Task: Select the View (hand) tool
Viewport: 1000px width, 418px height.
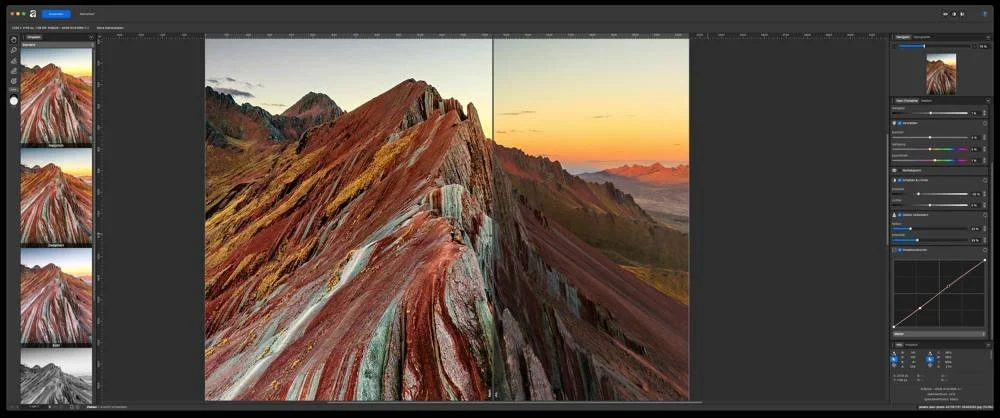Action: 14,40
